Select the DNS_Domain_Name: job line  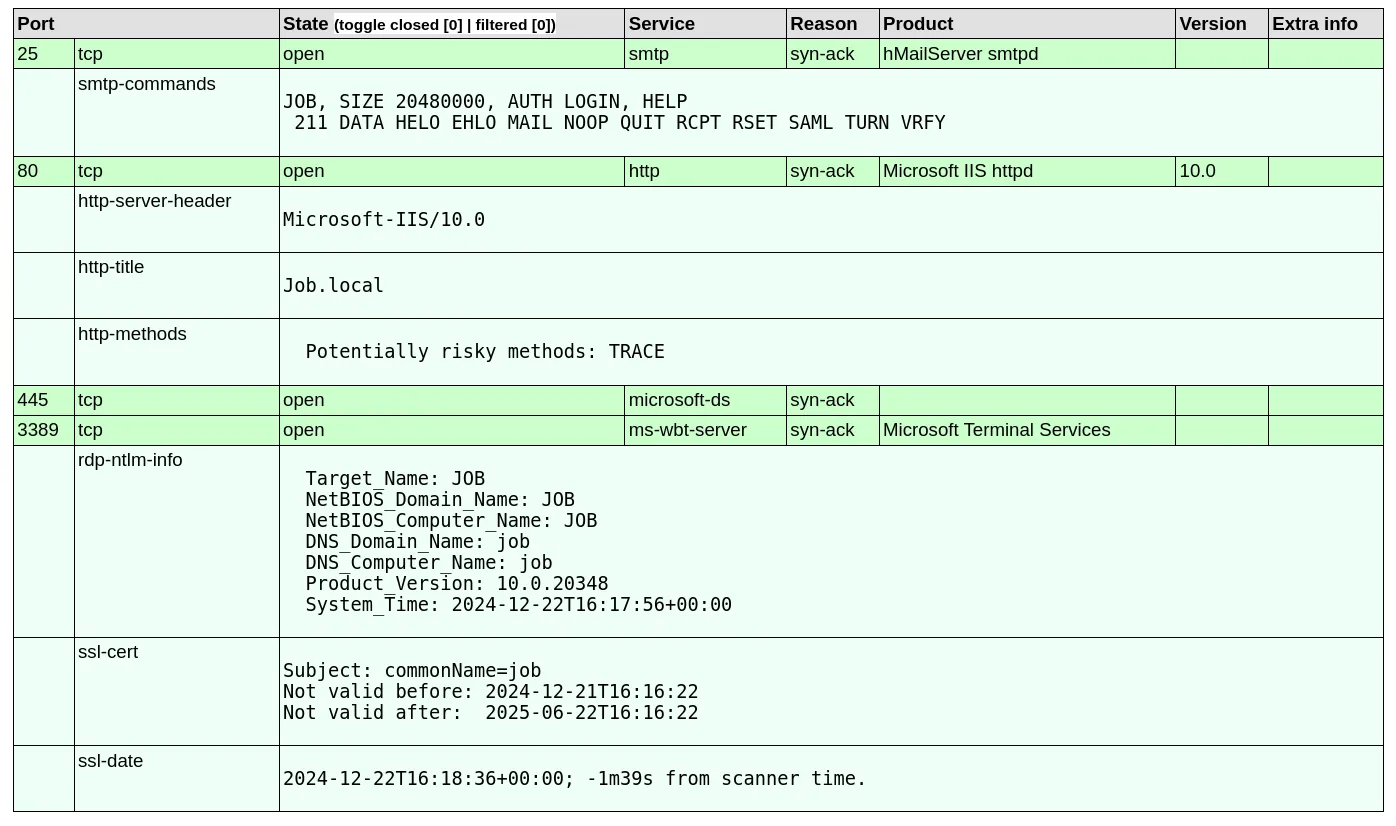click(418, 542)
